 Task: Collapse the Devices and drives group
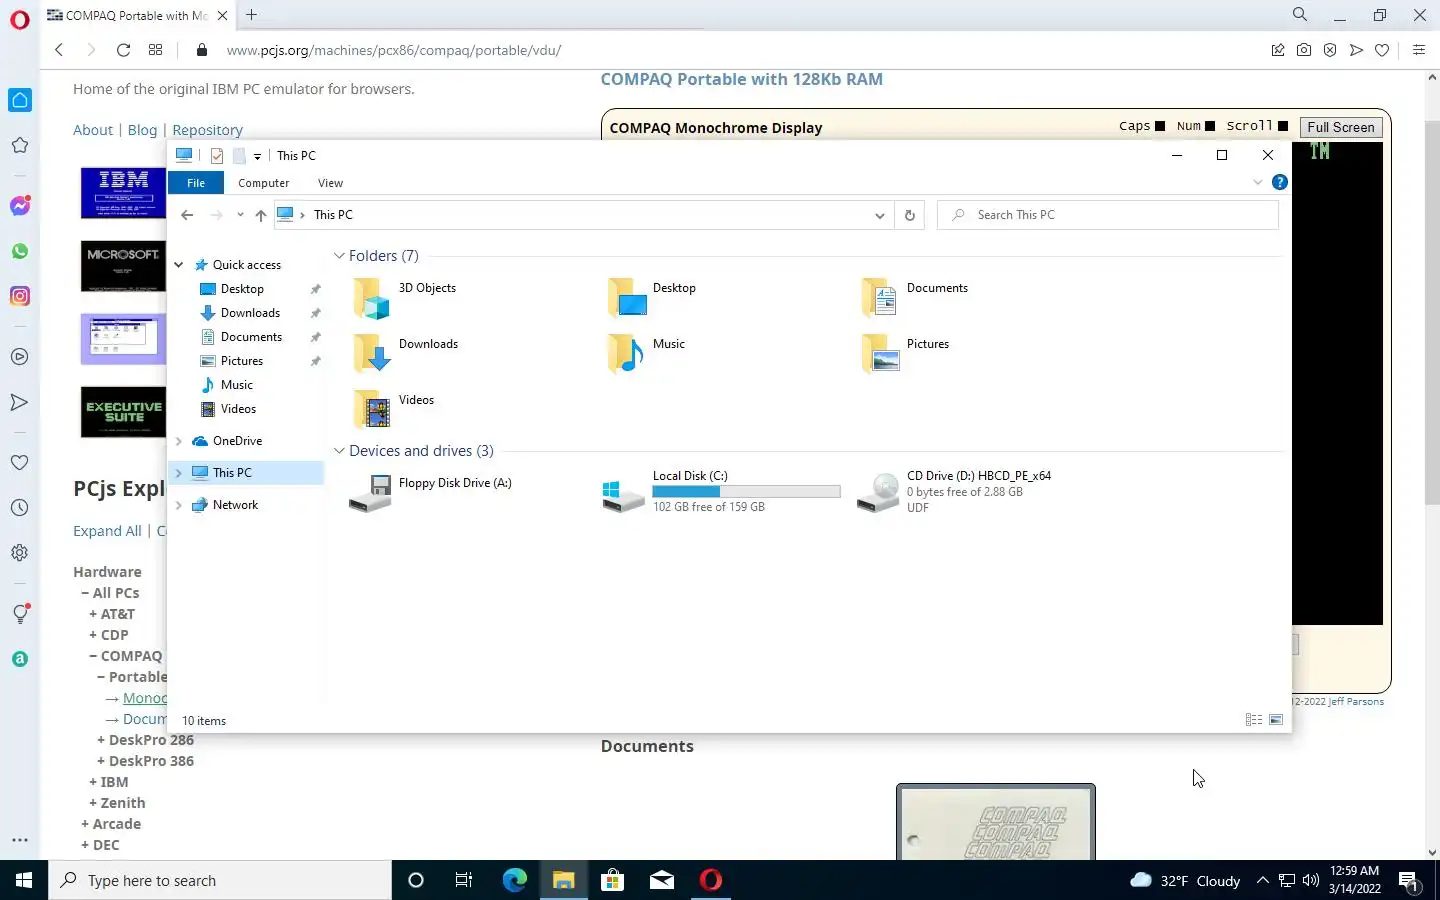[339, 451]
